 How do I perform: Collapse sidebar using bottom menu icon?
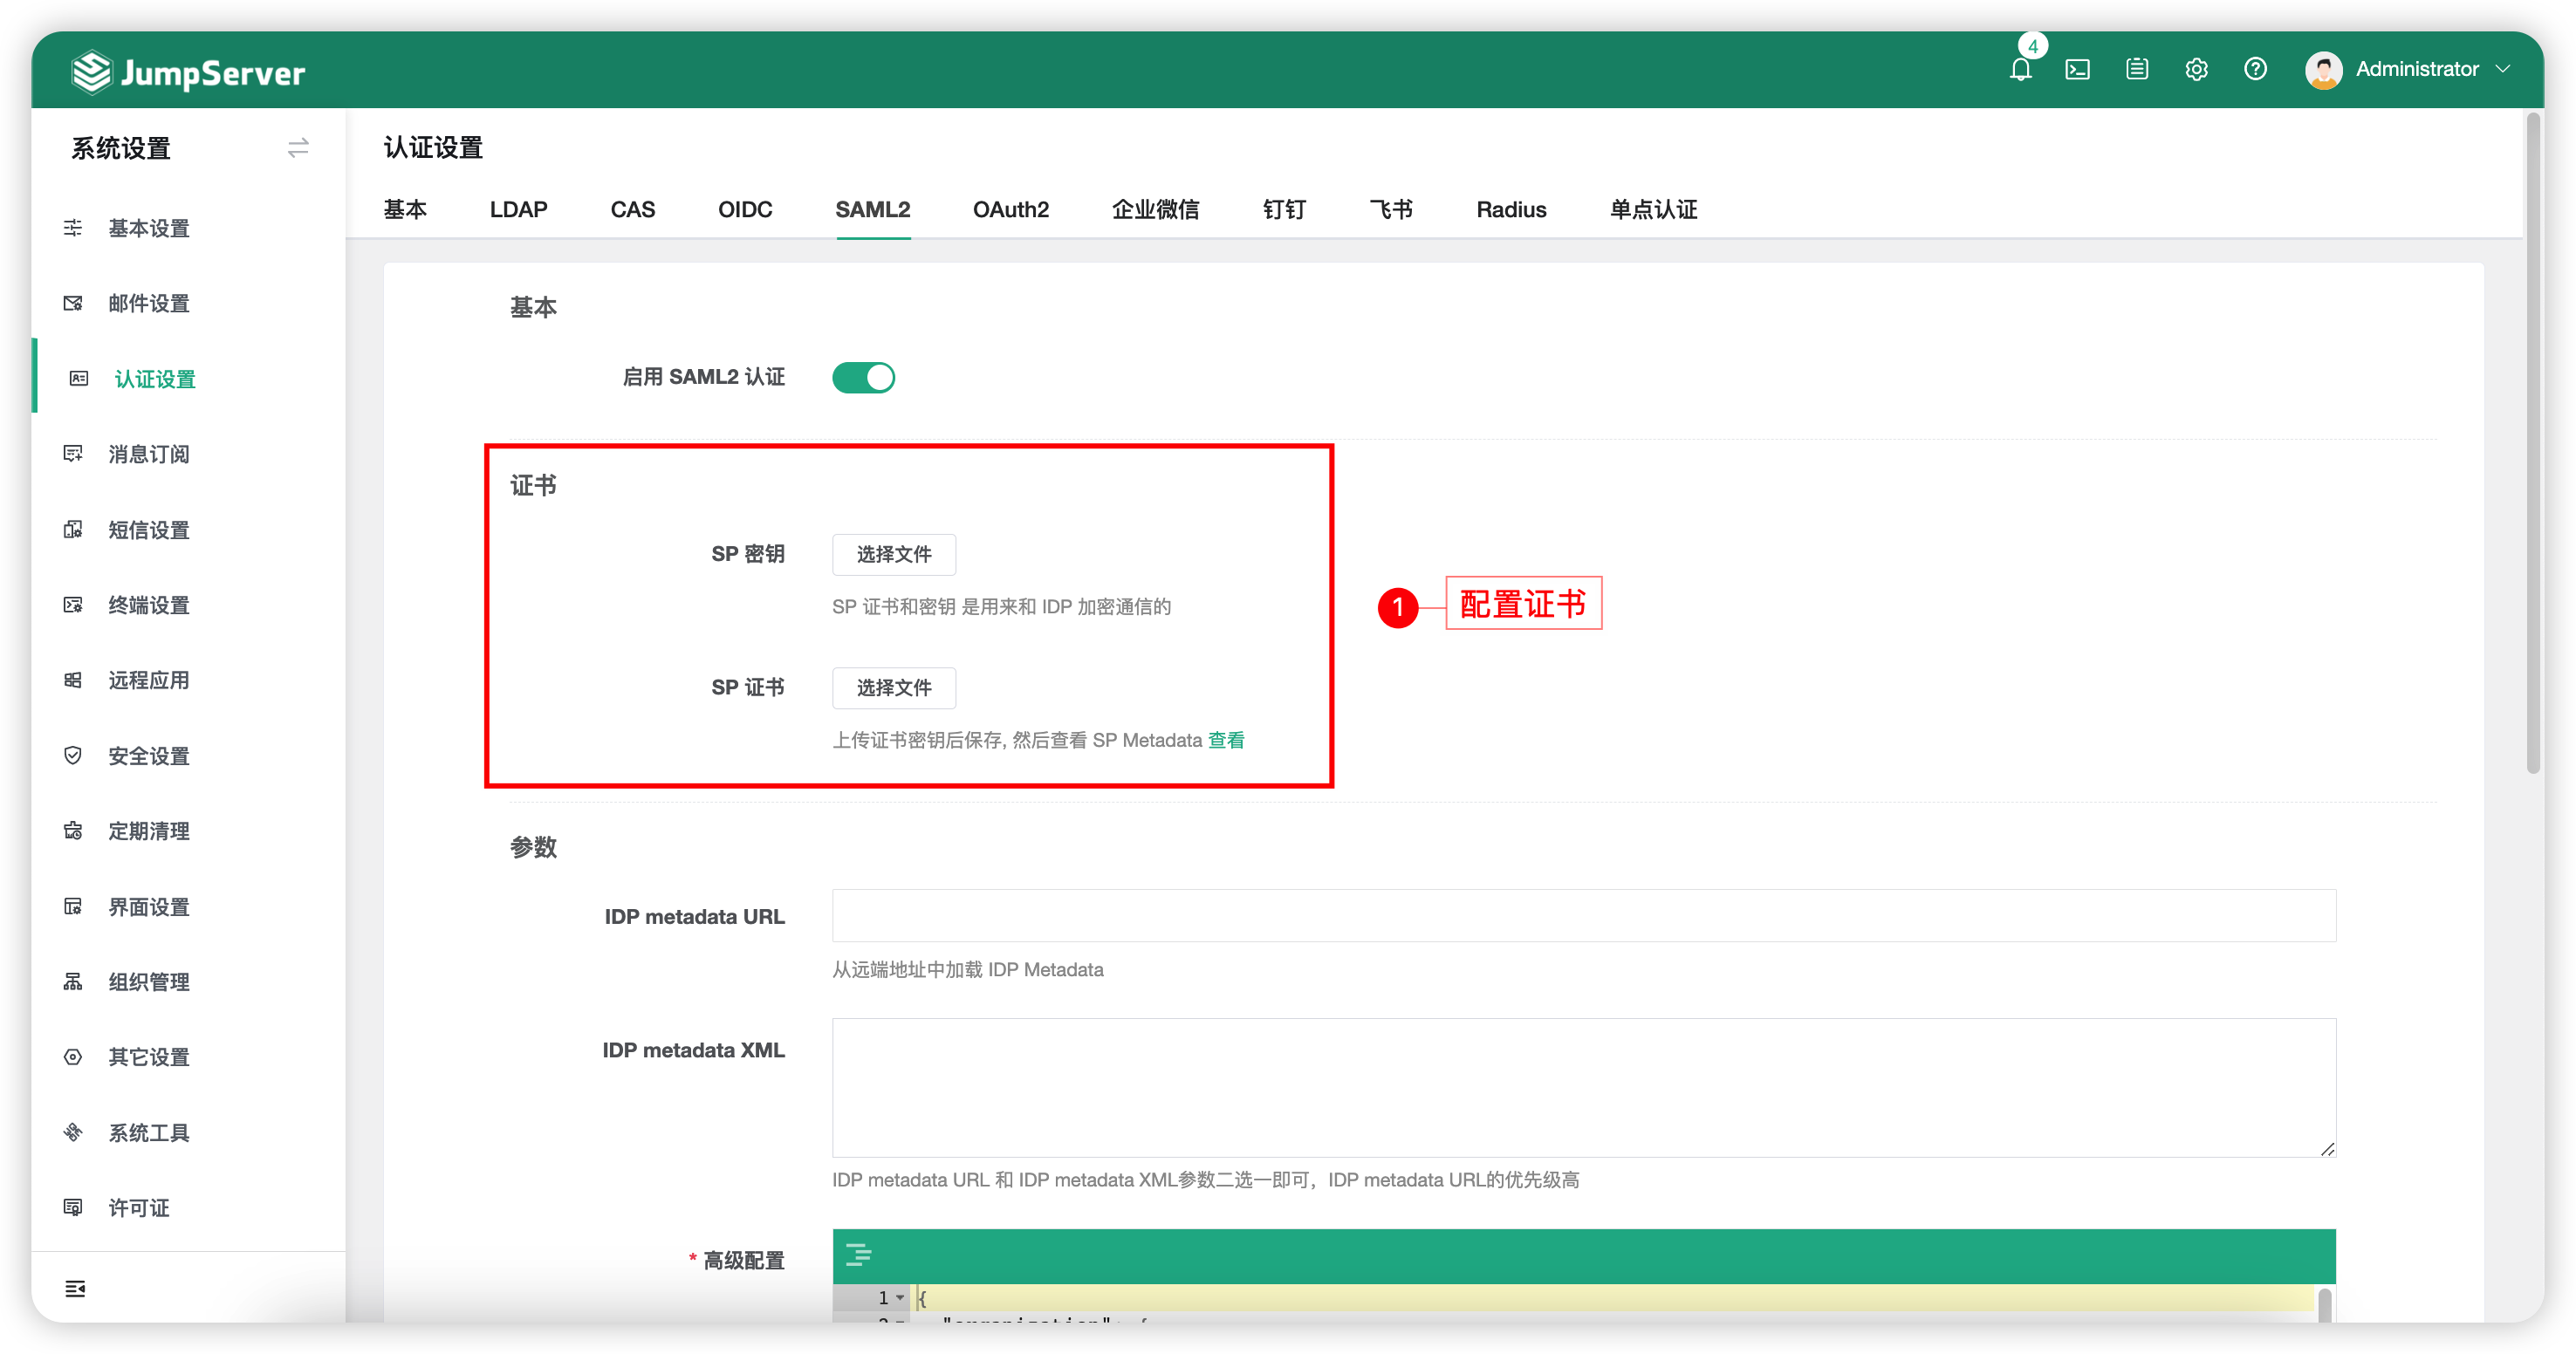(75, 1288)
